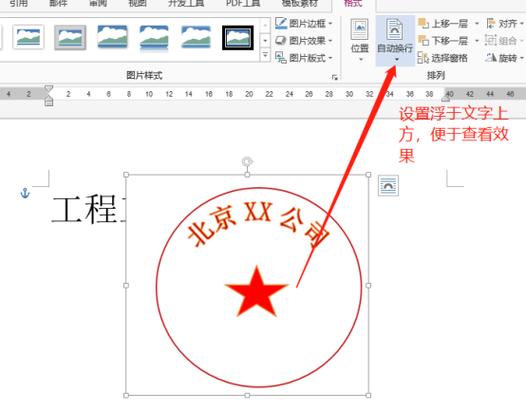The image size is (526, 410).
Task: Click the red star in the stamp
Action: point(256,292)
